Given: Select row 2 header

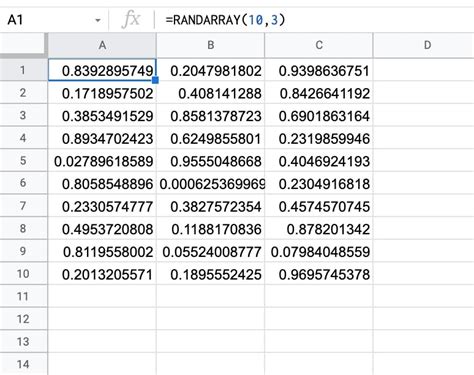Looking at the screenshot, I should tap(23, 93).
